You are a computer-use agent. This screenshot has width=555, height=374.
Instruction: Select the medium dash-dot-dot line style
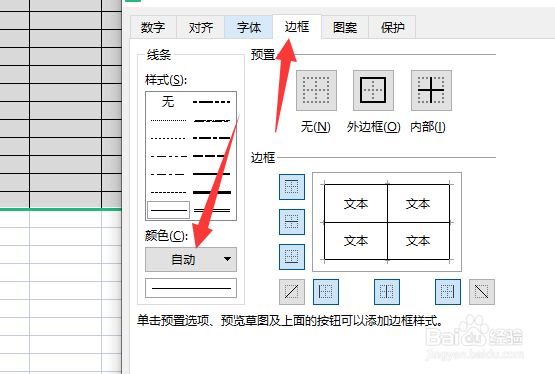coord(212,102)
